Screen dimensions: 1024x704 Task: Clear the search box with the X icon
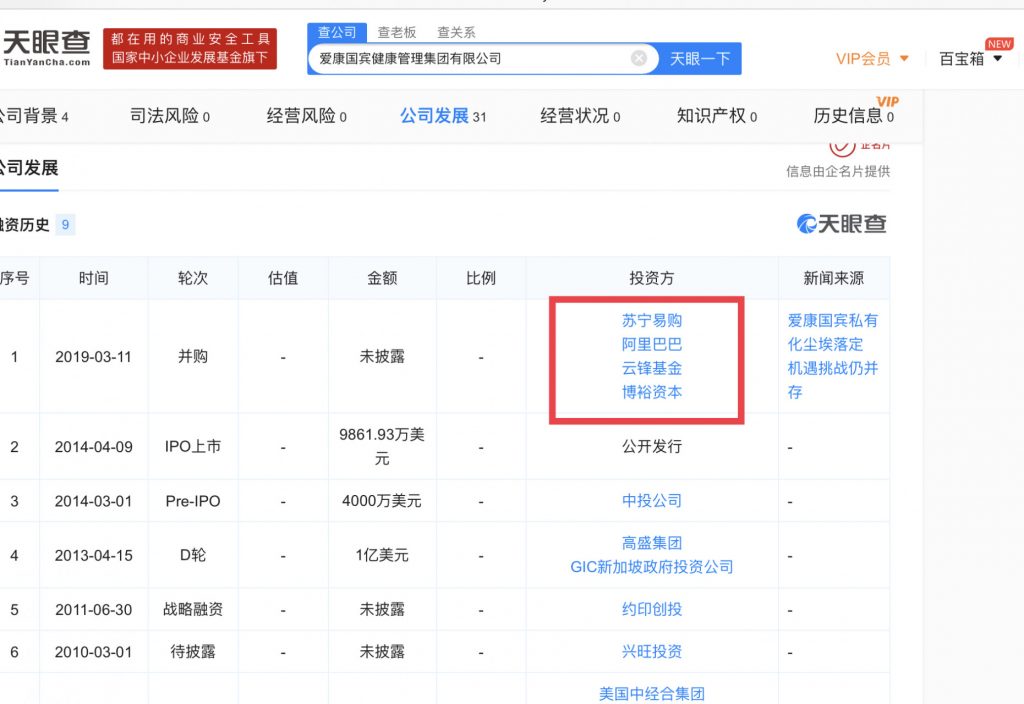[639, 59]
